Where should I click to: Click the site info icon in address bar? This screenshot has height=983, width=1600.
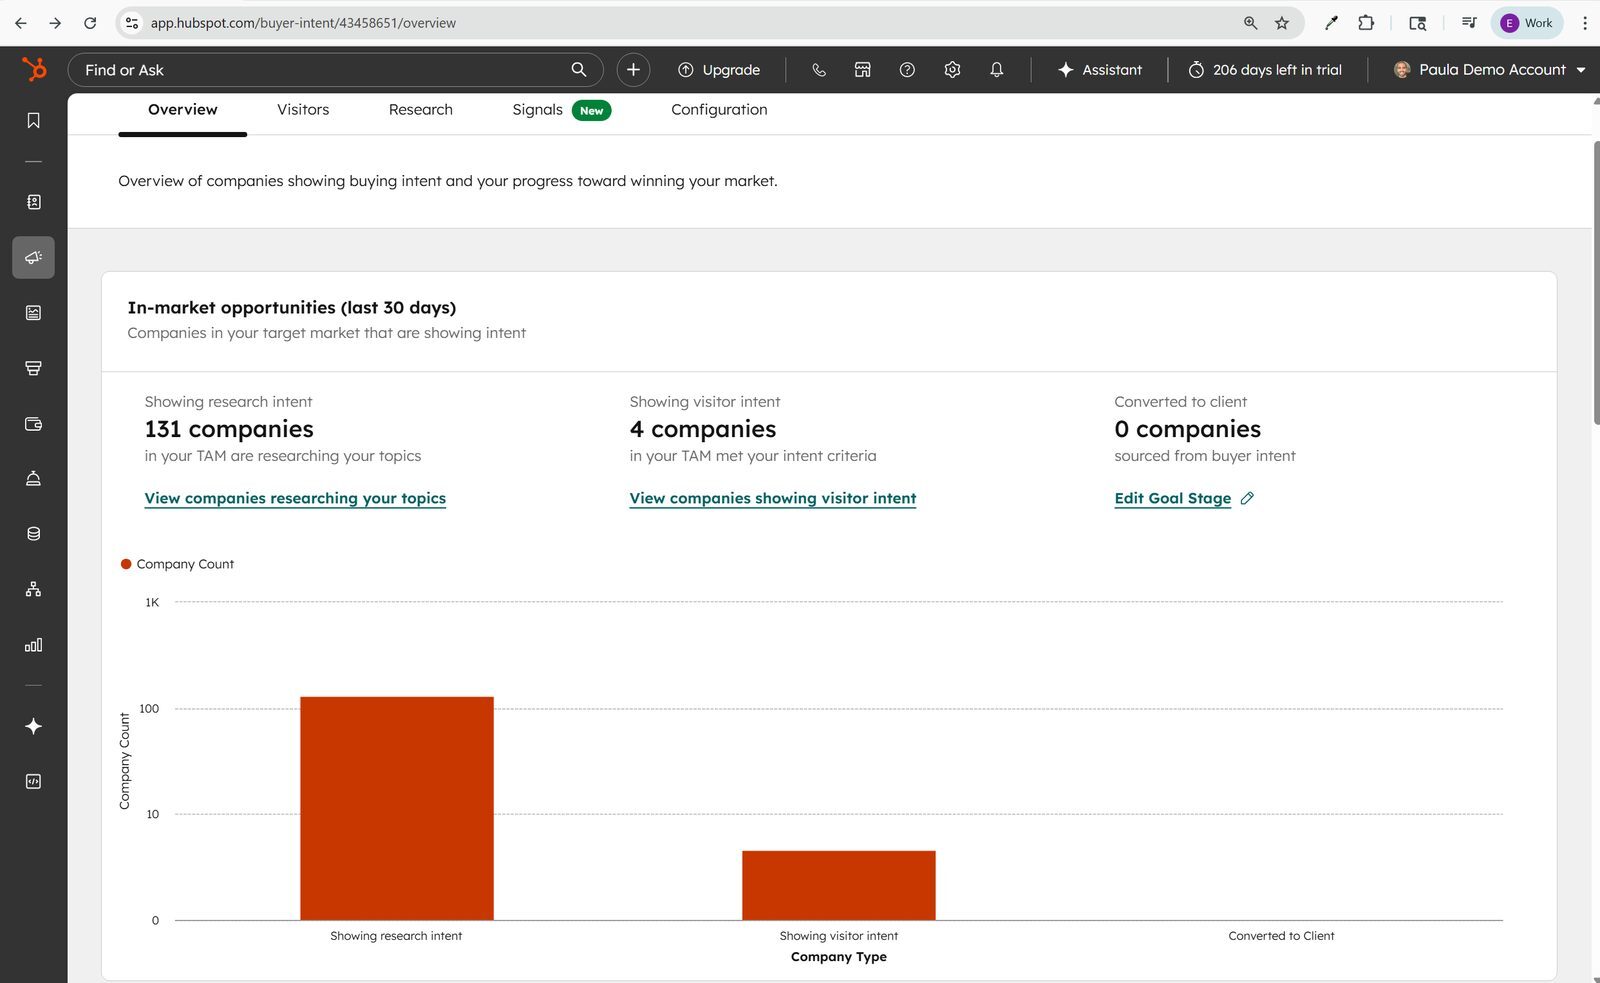pyautogui.click(x=132, y=22)
